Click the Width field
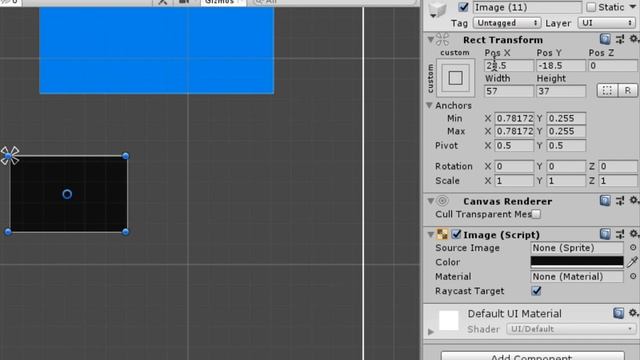This screenshot has height=360, width=640. (x=509, y=91)
